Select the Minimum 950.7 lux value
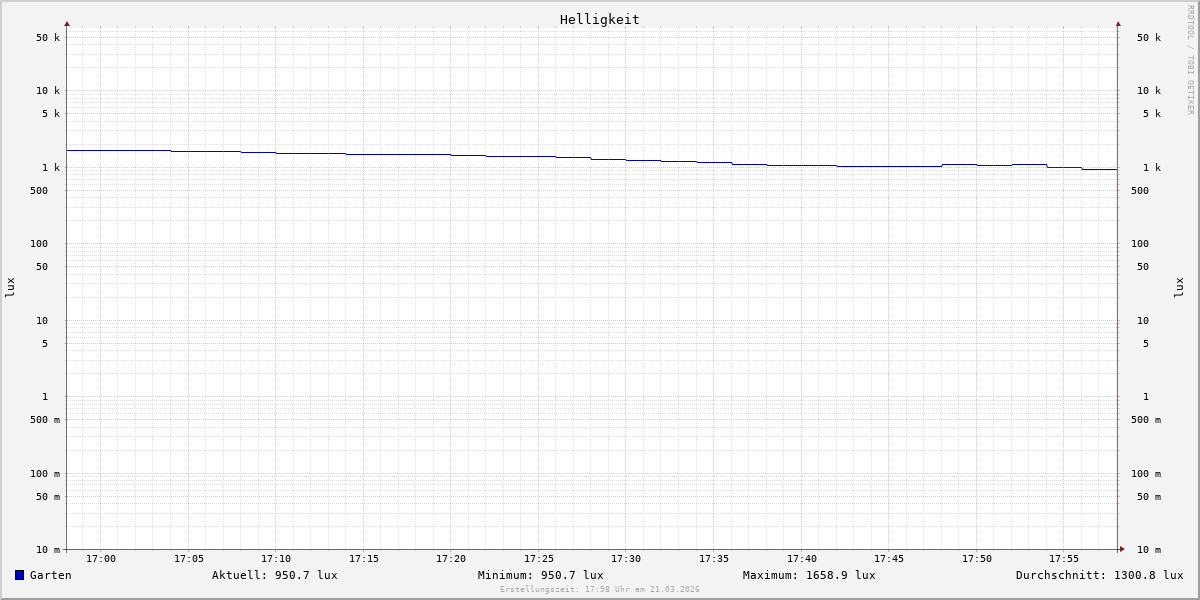 tap(540, 575)
